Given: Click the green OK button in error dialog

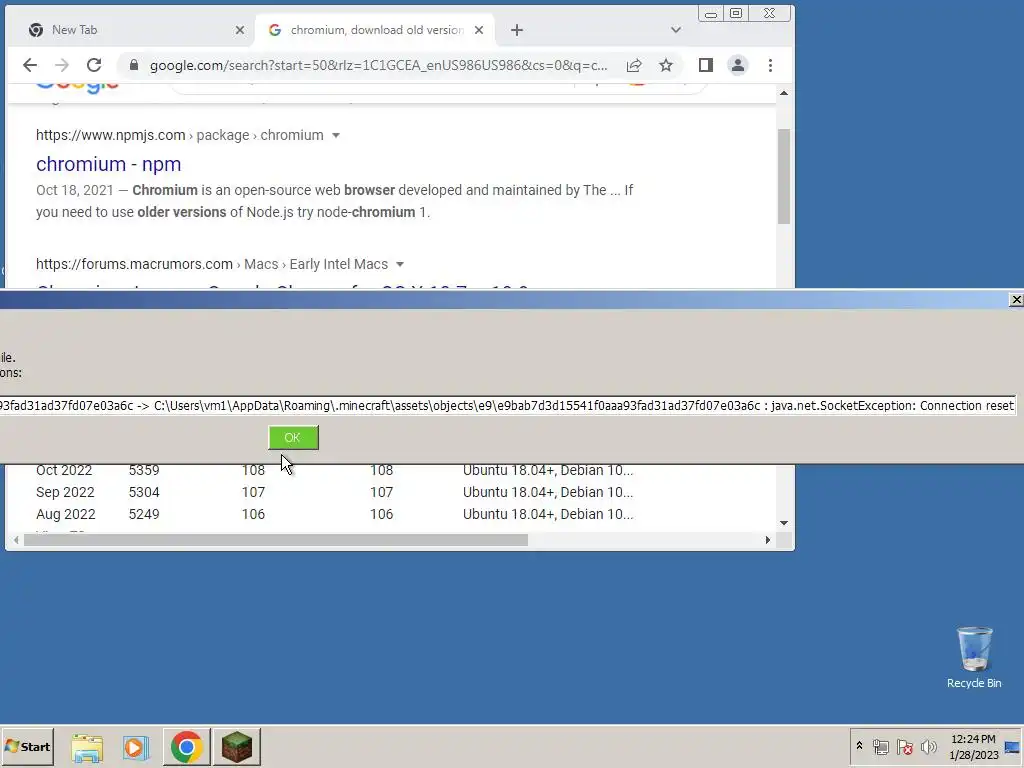Looking at the screenshot, I should [293, 438].
